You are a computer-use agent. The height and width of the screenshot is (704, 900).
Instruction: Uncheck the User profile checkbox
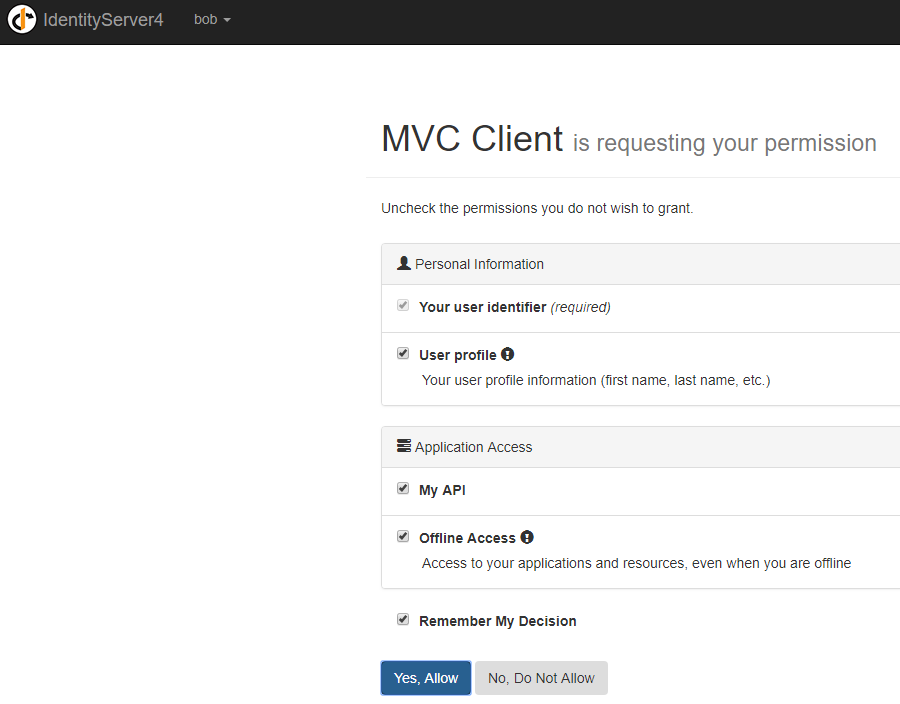(x=403, y=353)
